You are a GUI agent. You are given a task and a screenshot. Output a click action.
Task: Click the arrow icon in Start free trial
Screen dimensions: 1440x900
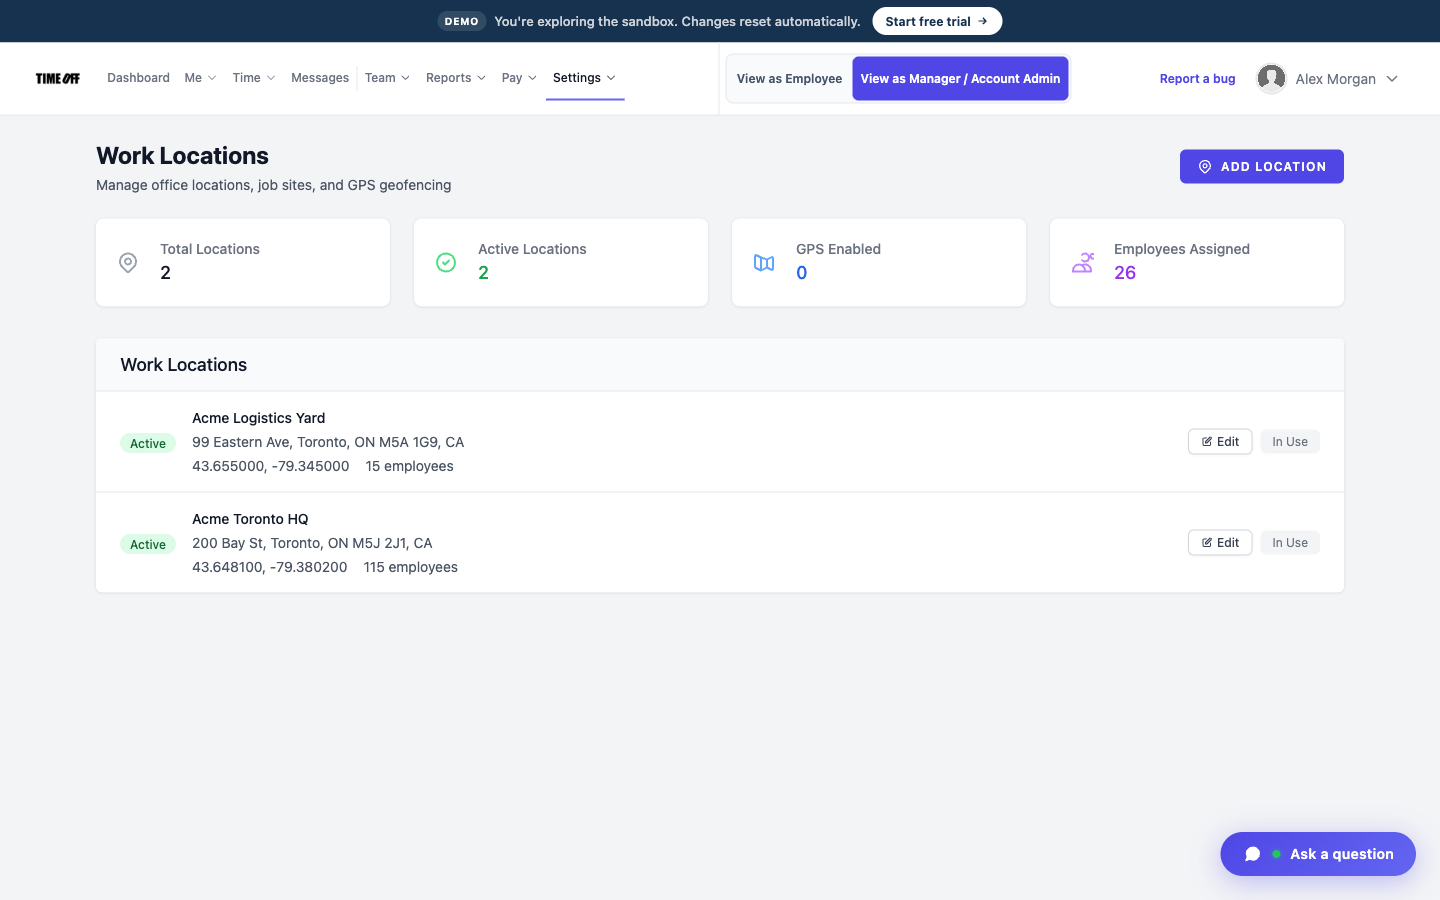pos(983,21)
